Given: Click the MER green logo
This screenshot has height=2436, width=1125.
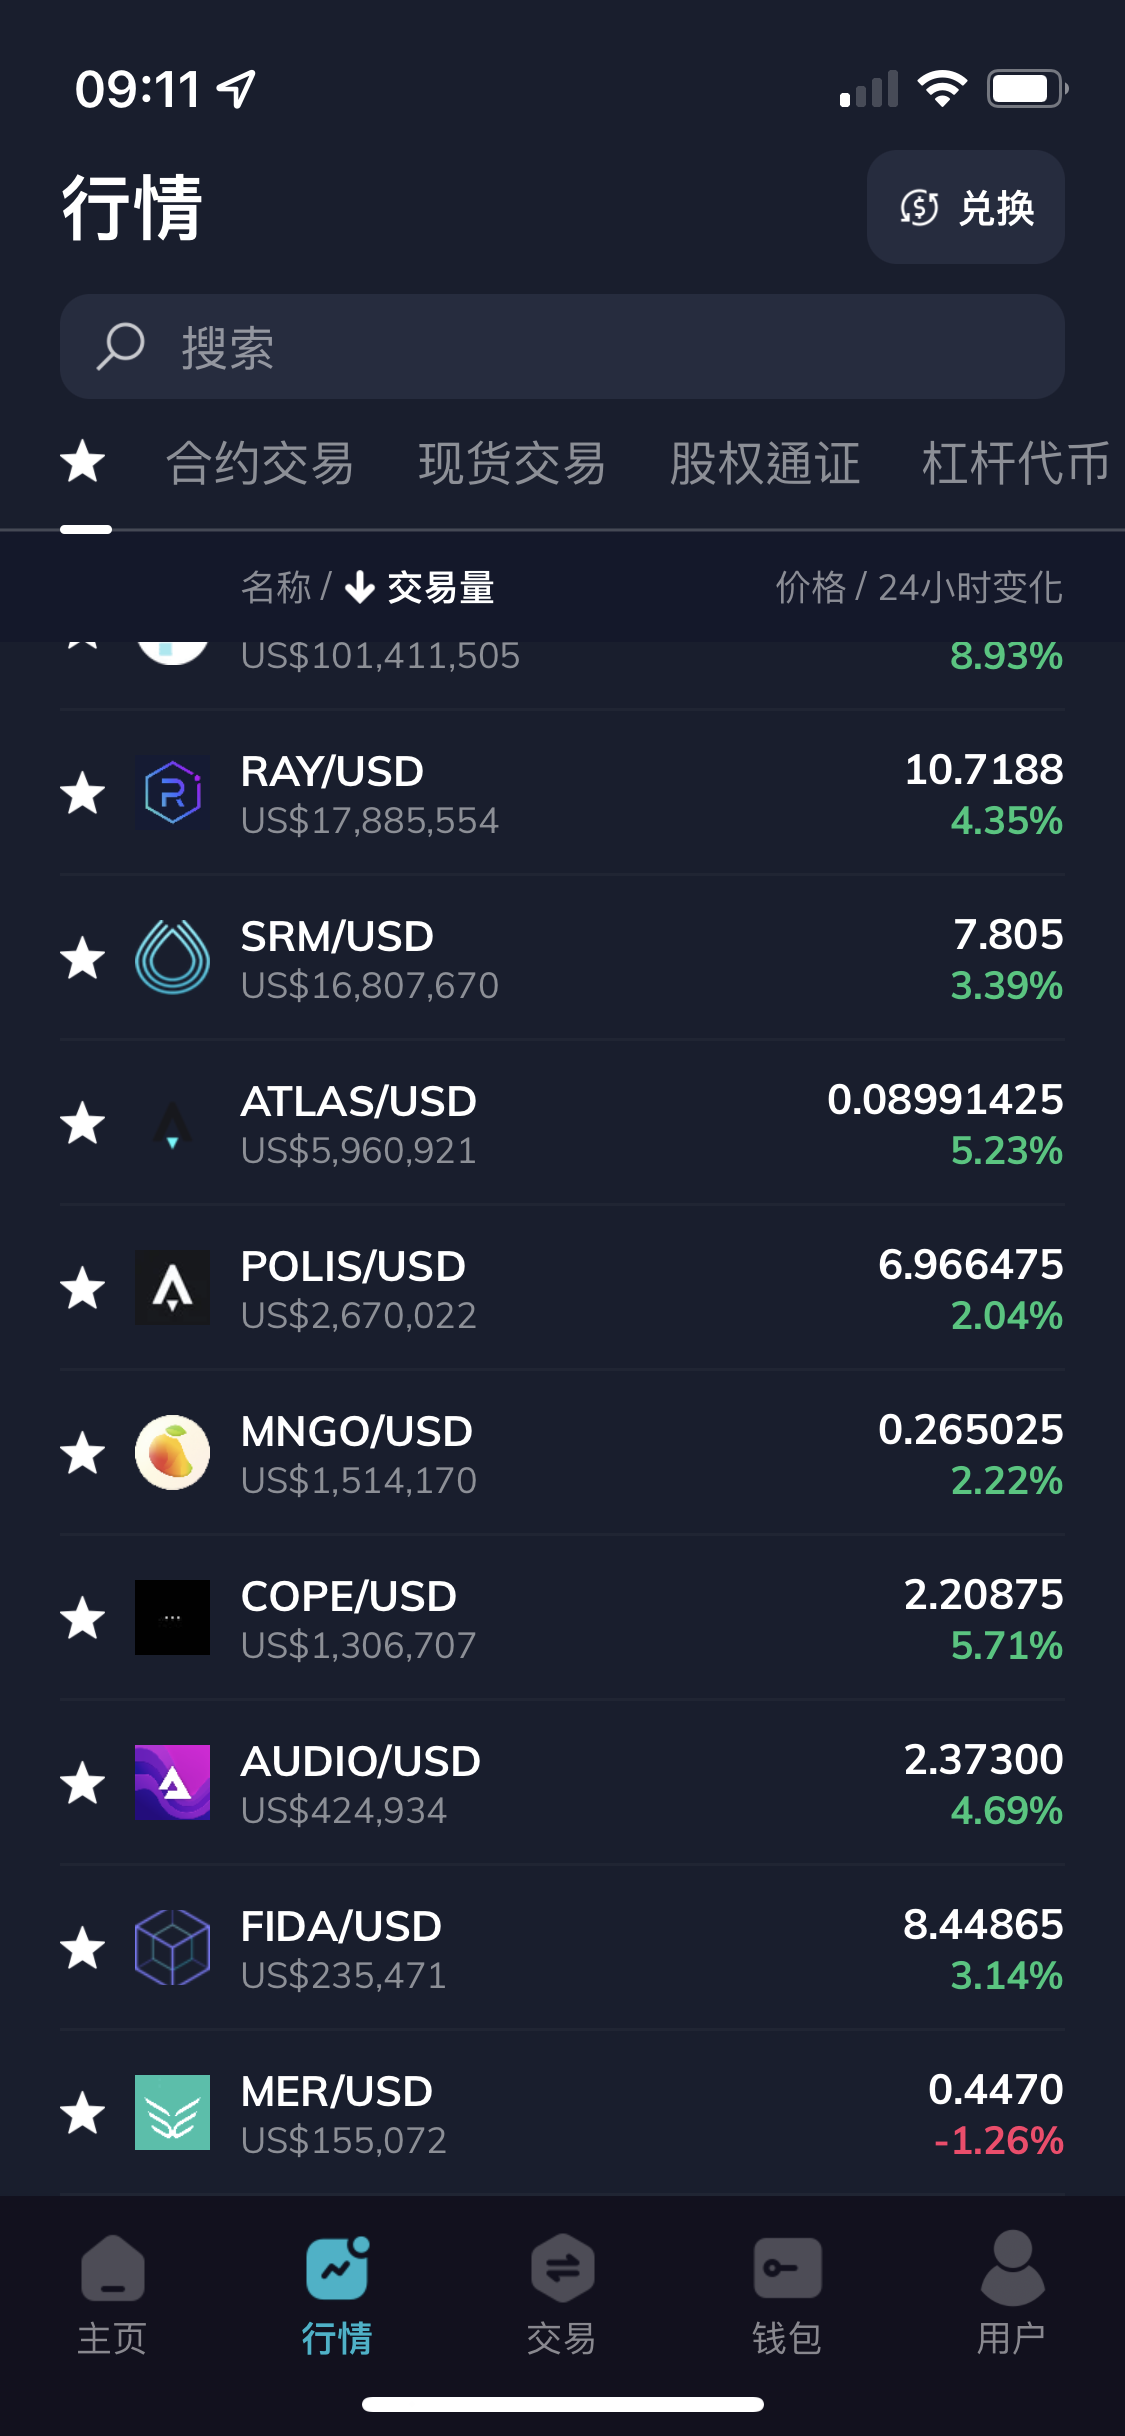Looking at the screenshot, I should pos(173,2113).
